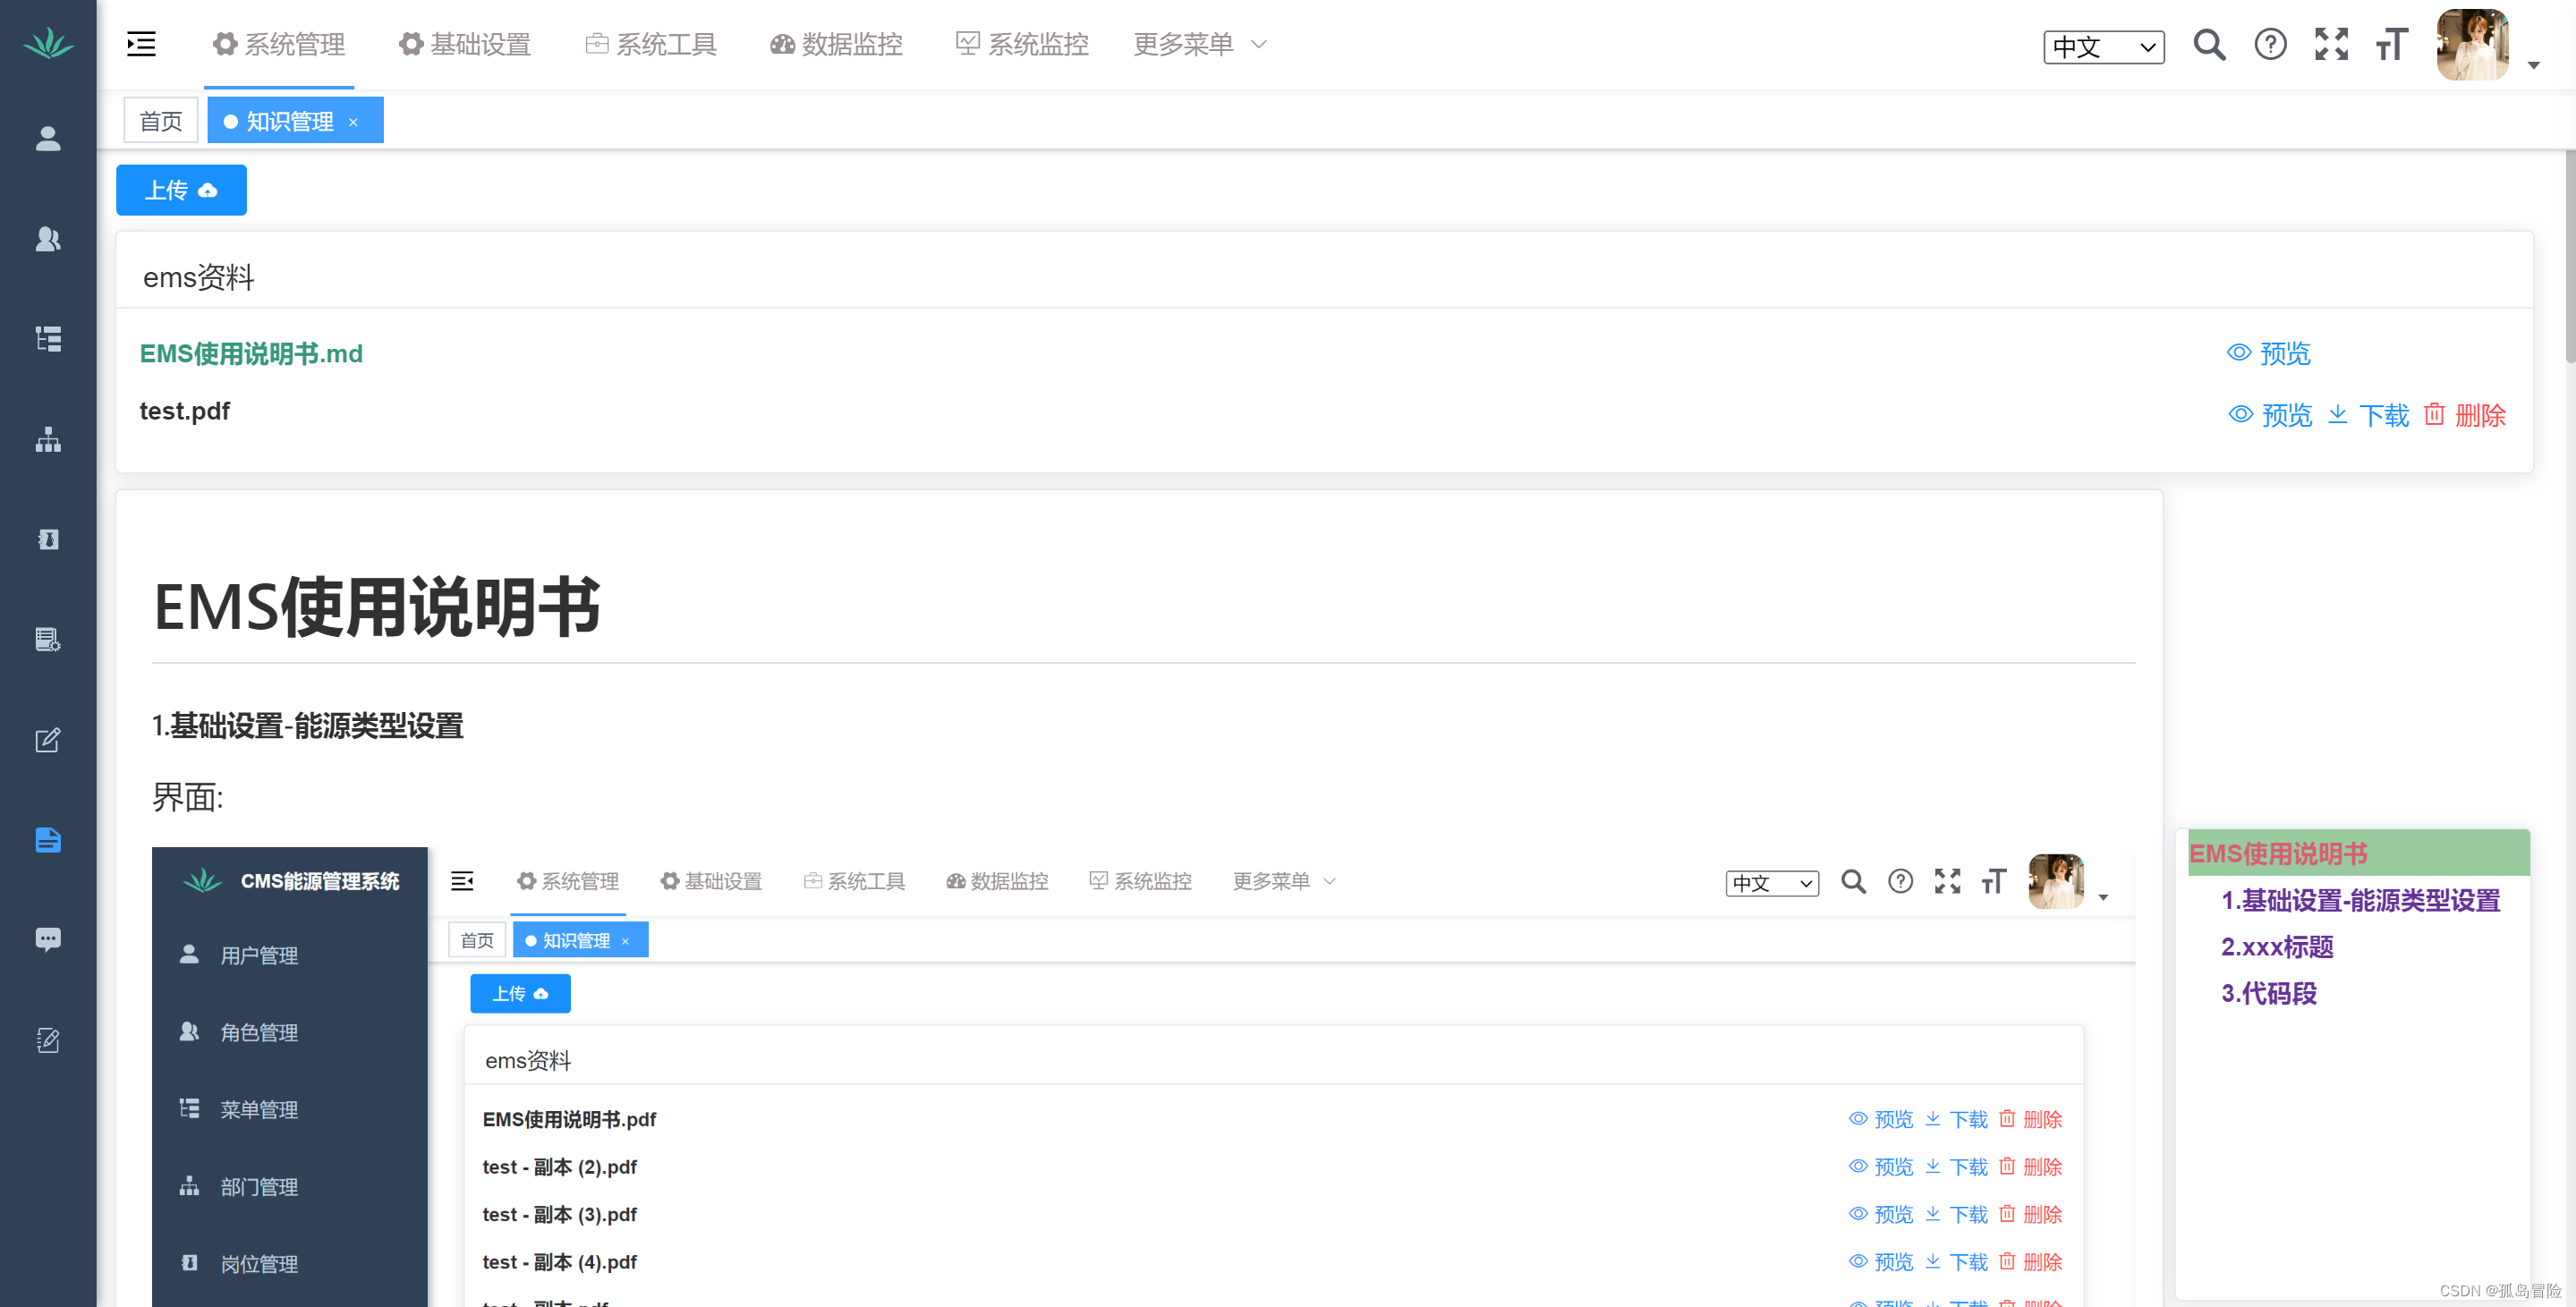The height and width of the screenshot is (1307, 2576).
Task: Click the menu list sidebar icon
Action: click(48, 339)
